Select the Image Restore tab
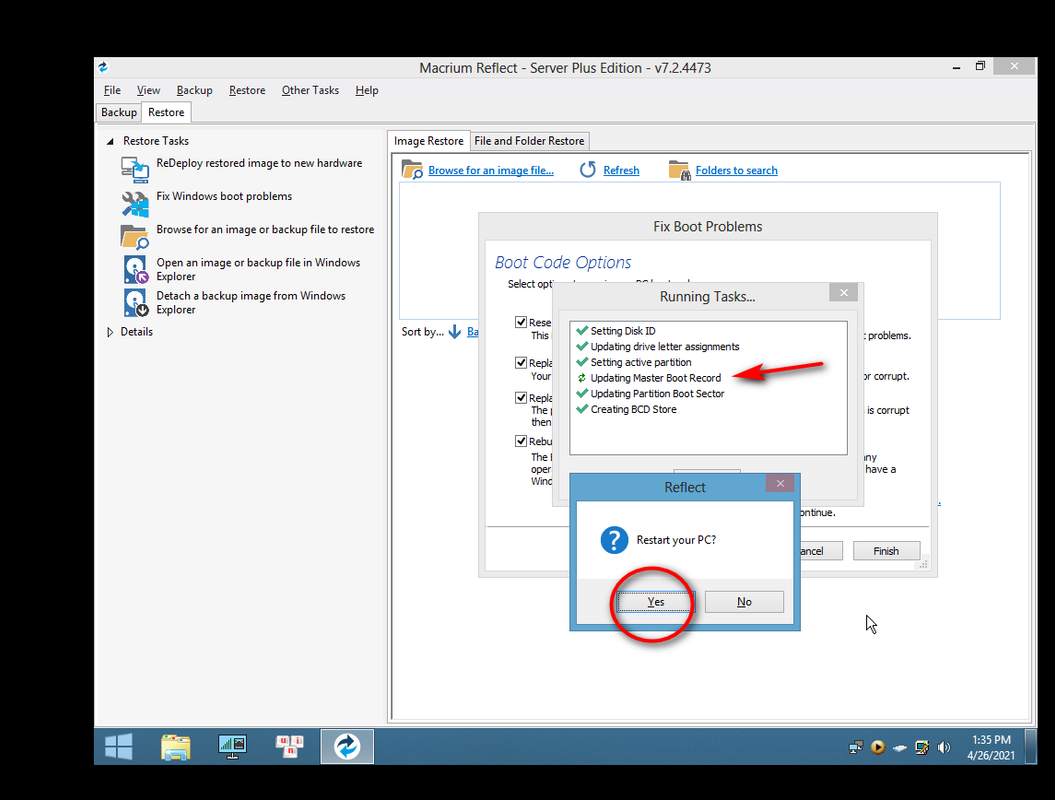1055x800 pixels. tap(429, 141)
